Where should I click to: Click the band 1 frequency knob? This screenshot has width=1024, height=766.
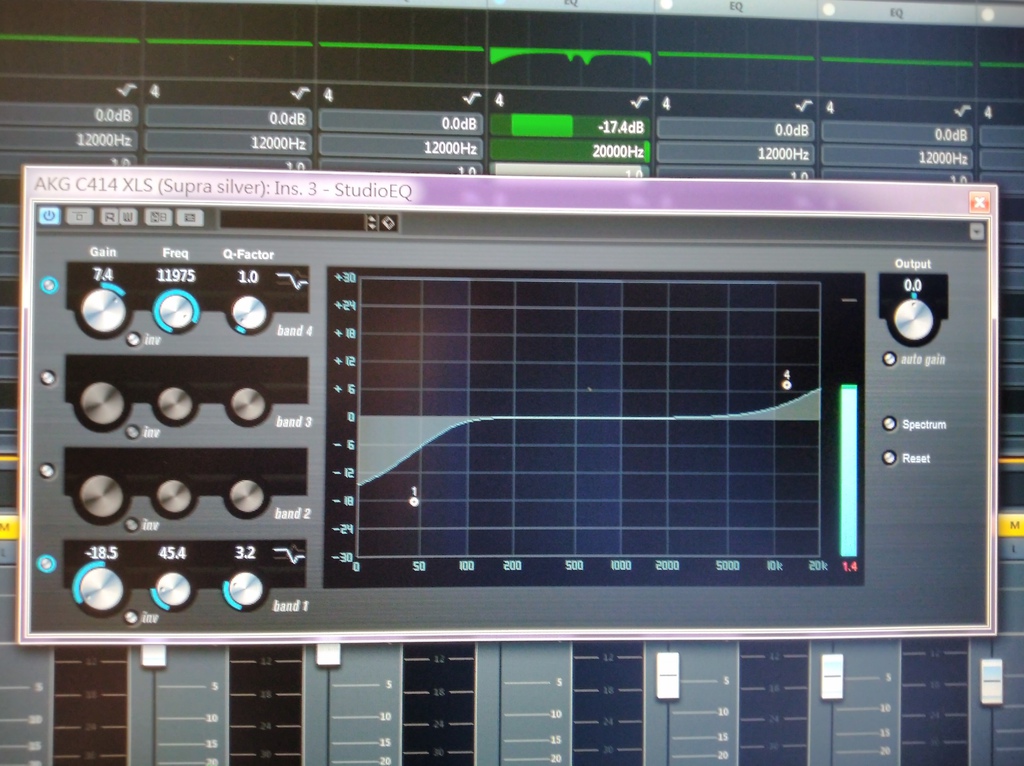coord(173,590)
